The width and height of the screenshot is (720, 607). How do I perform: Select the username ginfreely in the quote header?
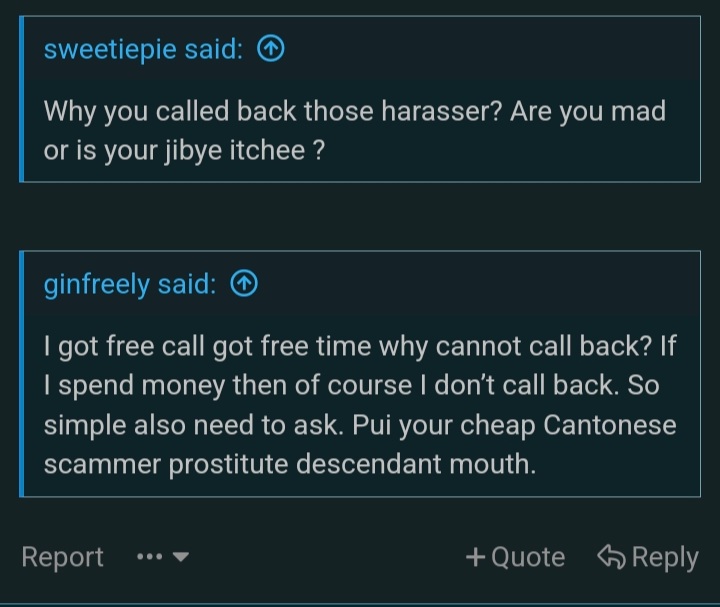click(97, 285)
